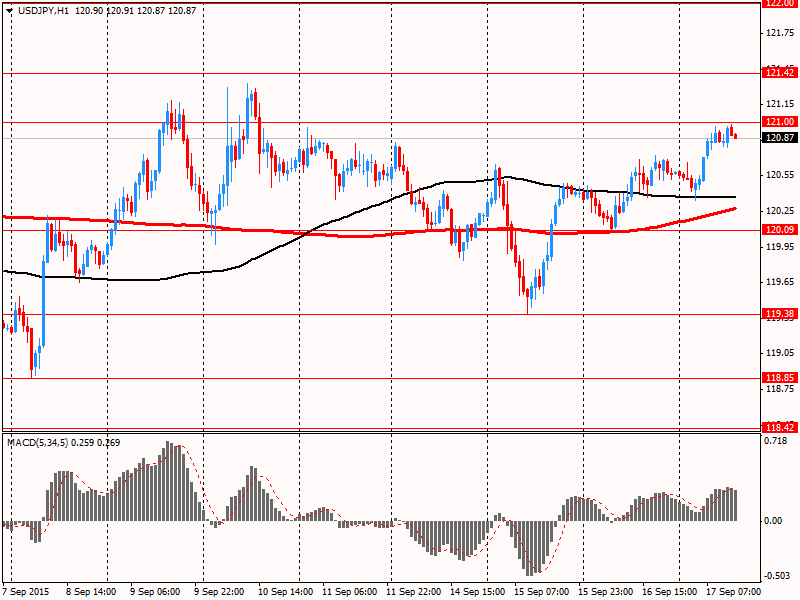Click the 121.00 red price level label
This screenshot has width=800, height=600.
coord(780,122)
